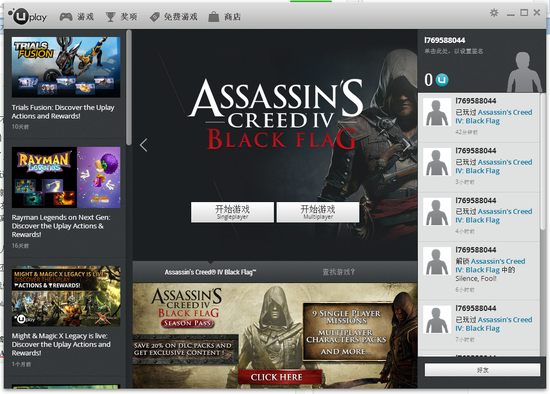Screen dimensions: 550x394
Task: Click the status text to set a signature
Action: point(454,51)
